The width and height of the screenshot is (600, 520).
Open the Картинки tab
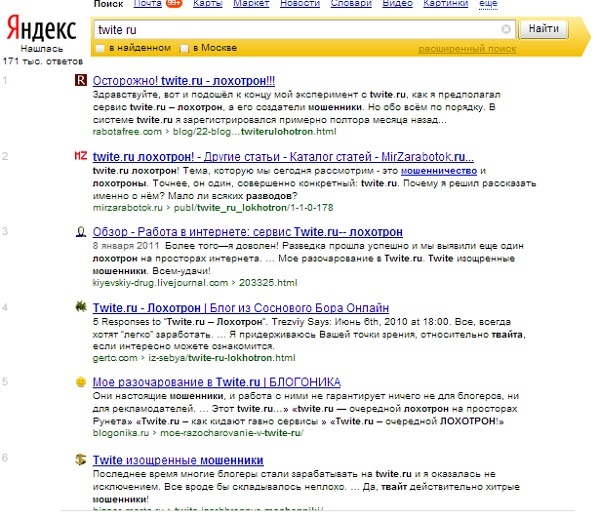click(446, 3)
